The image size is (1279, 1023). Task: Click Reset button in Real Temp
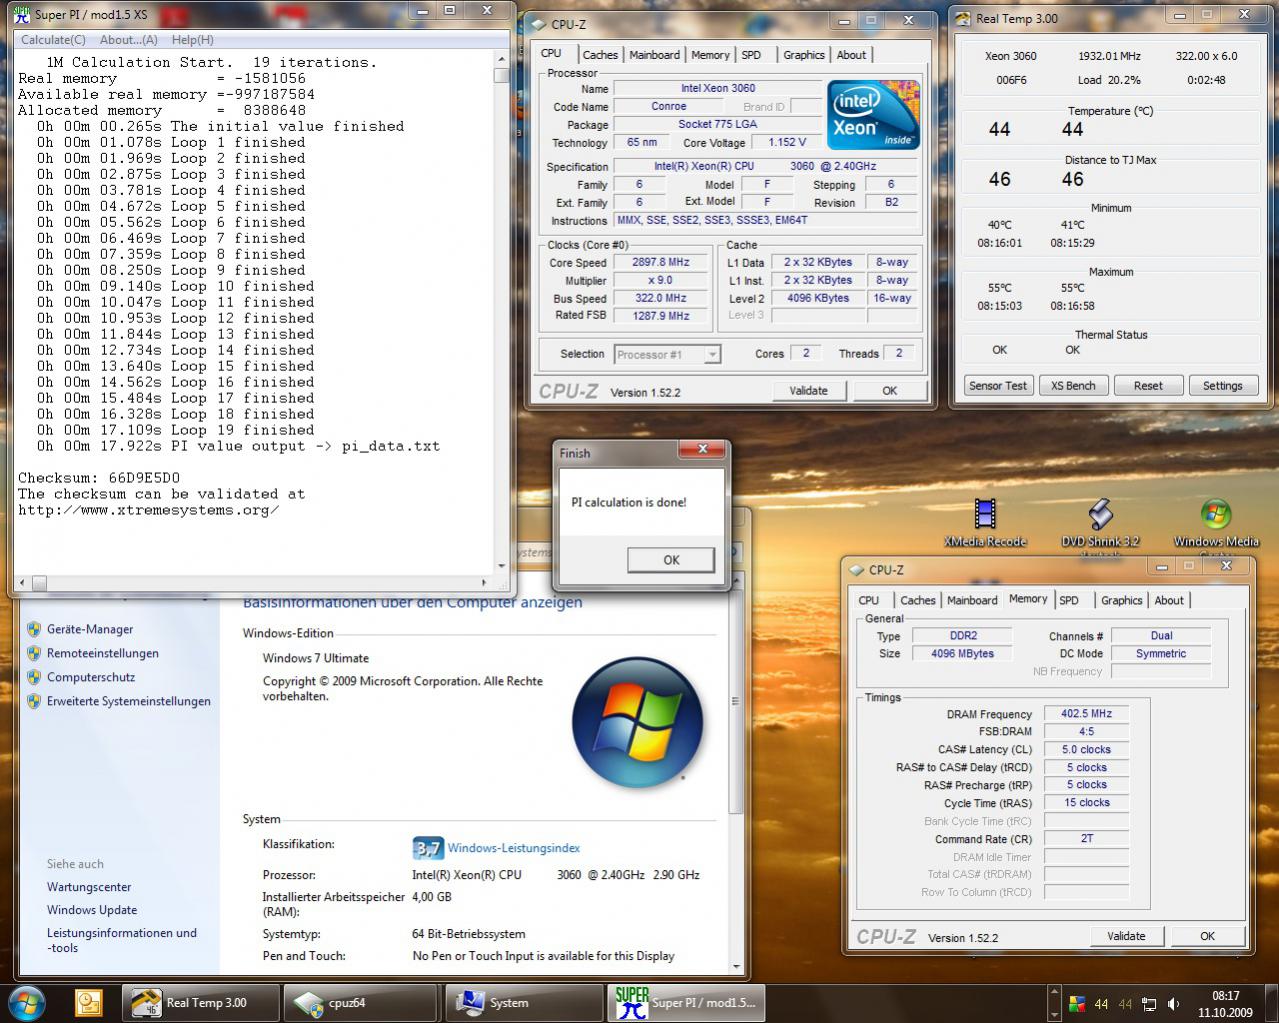coord(1148,385)
